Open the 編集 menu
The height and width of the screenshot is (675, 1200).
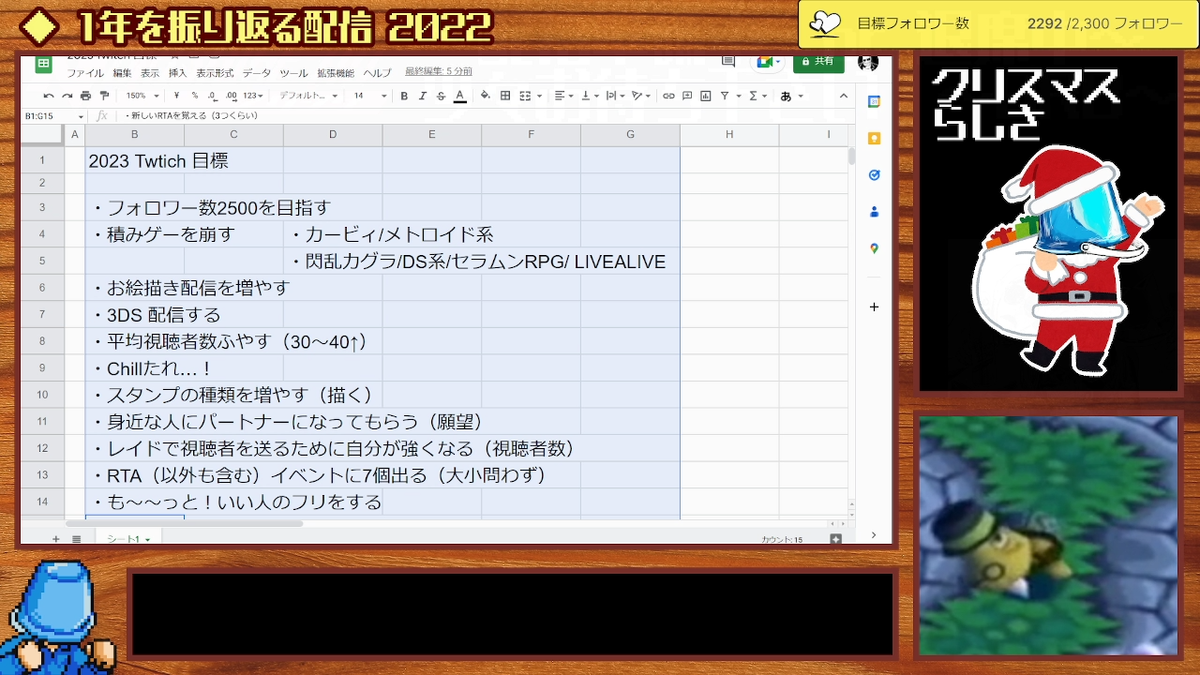[122, 73]
